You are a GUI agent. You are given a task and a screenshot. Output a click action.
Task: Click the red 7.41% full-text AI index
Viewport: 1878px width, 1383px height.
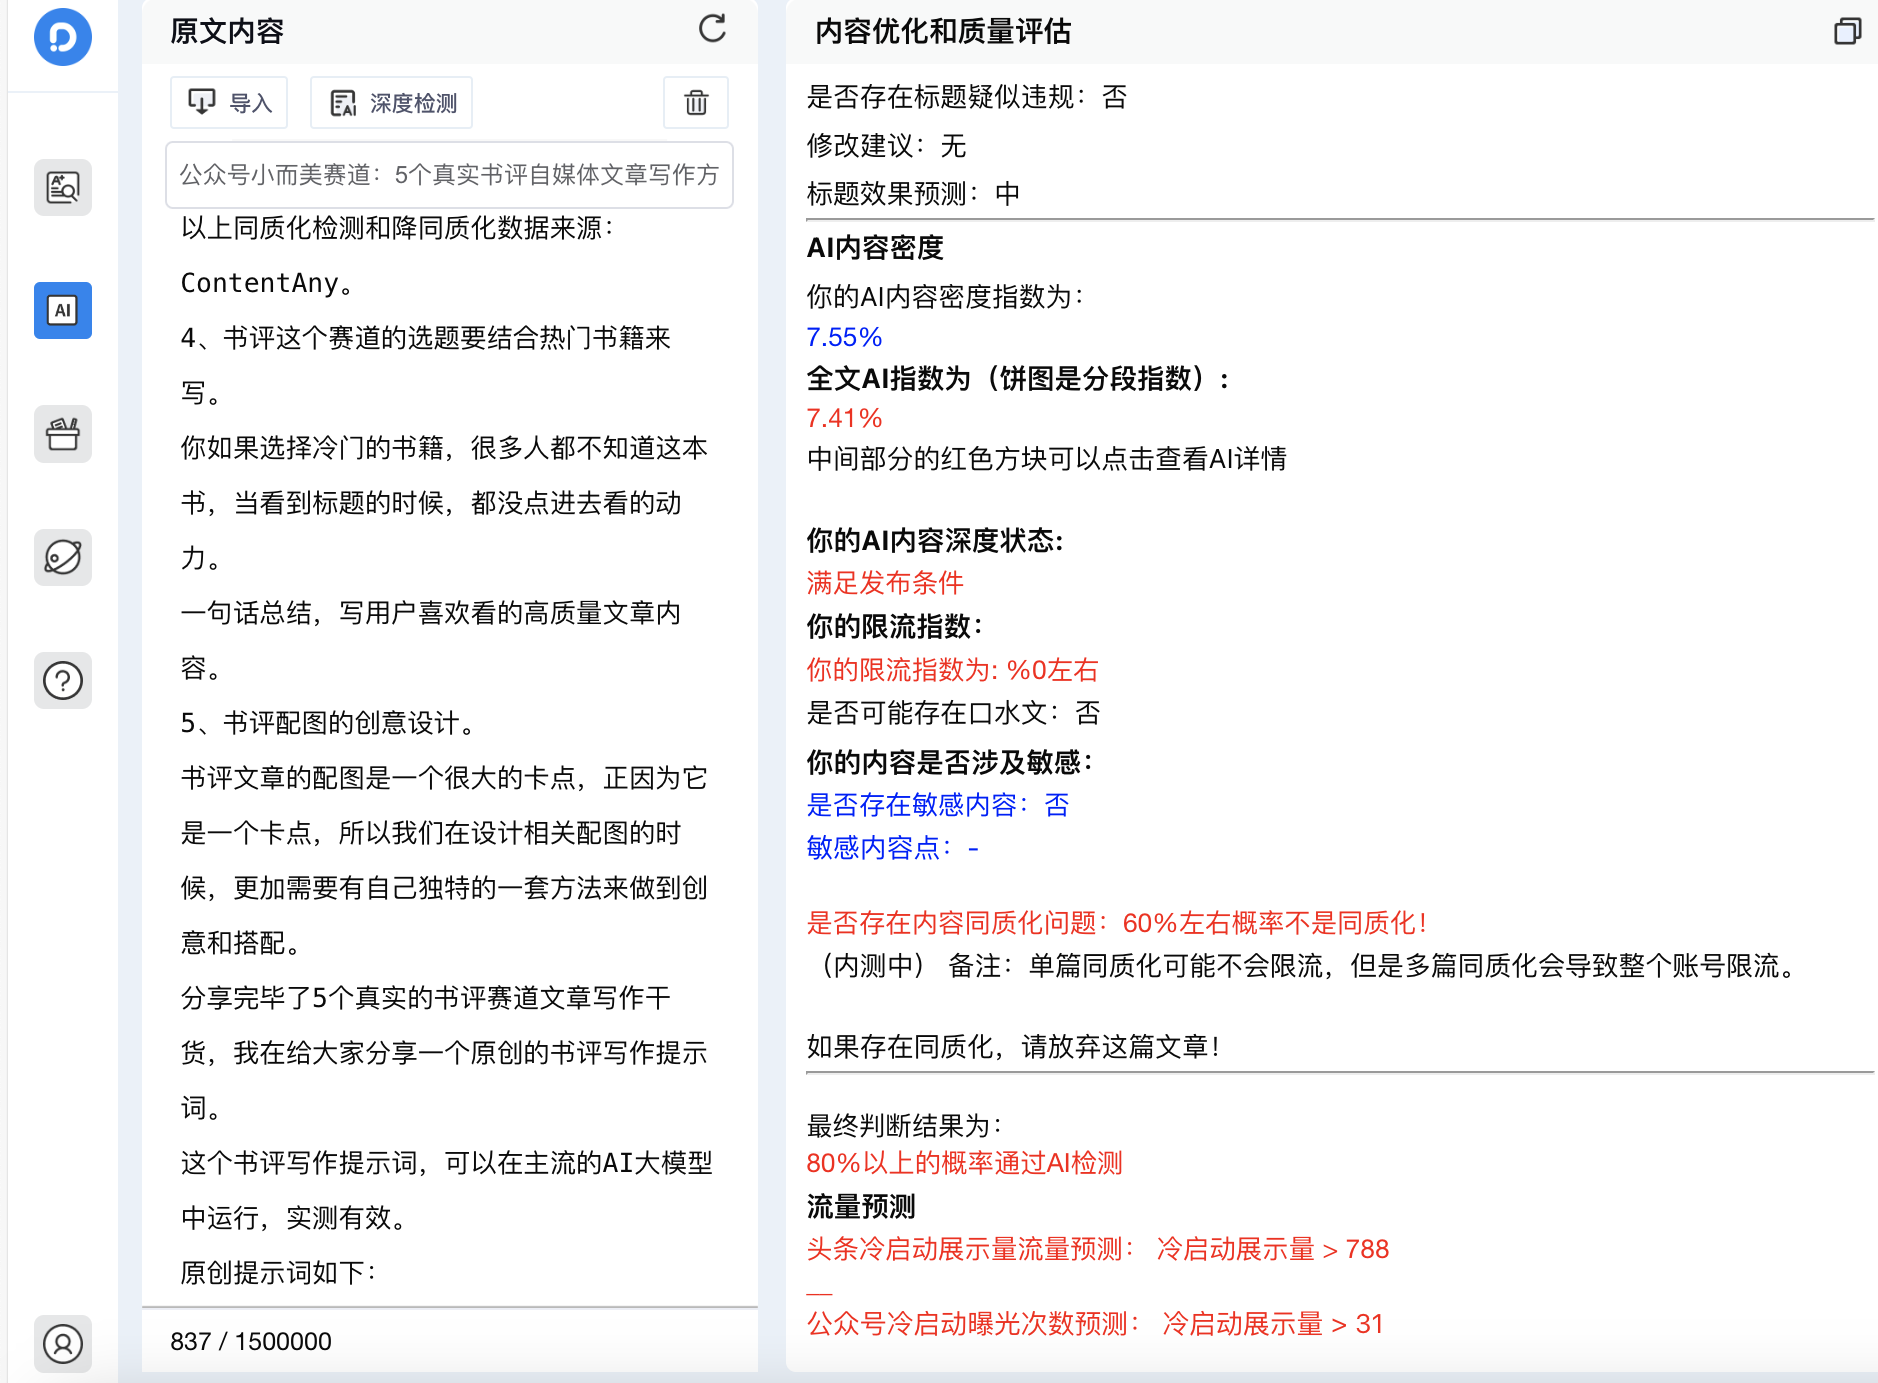pos(844,418)
